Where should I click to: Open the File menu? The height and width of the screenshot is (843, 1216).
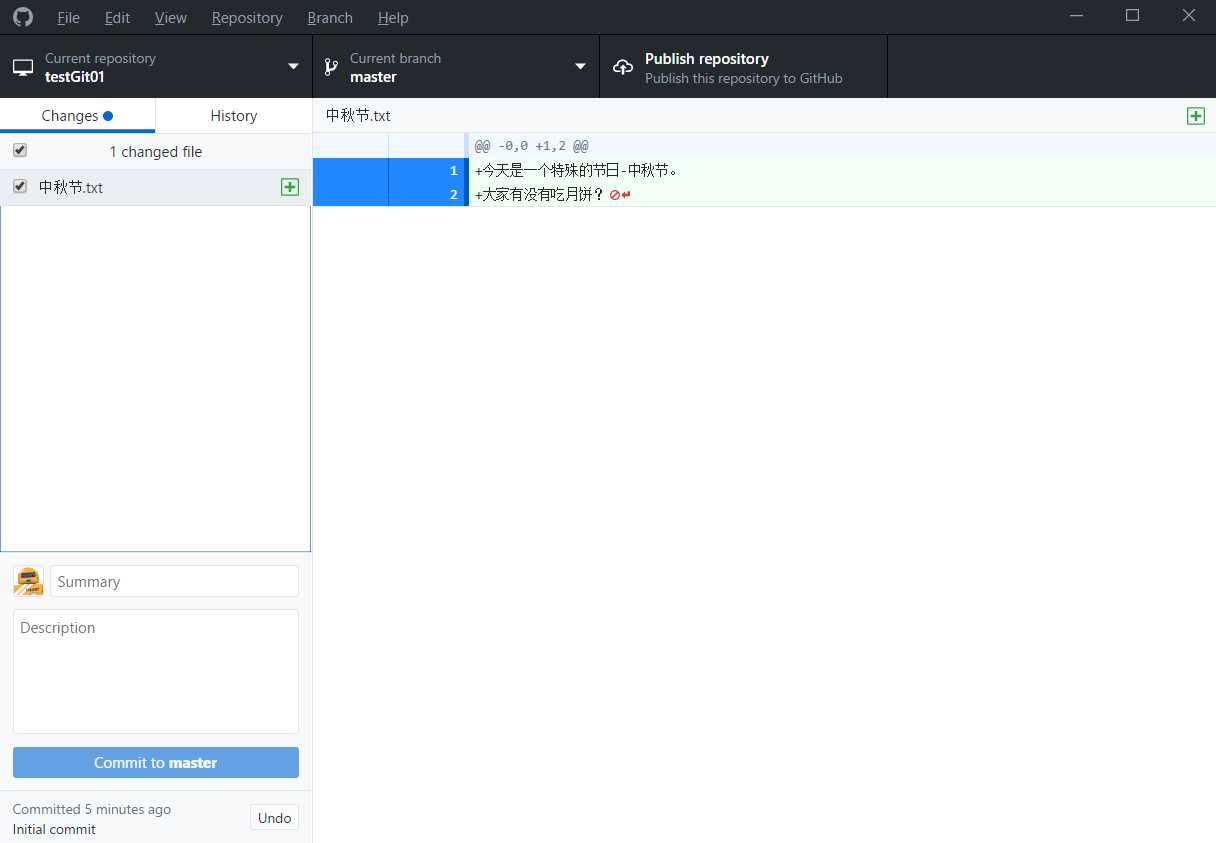click(x=69, y=18)
